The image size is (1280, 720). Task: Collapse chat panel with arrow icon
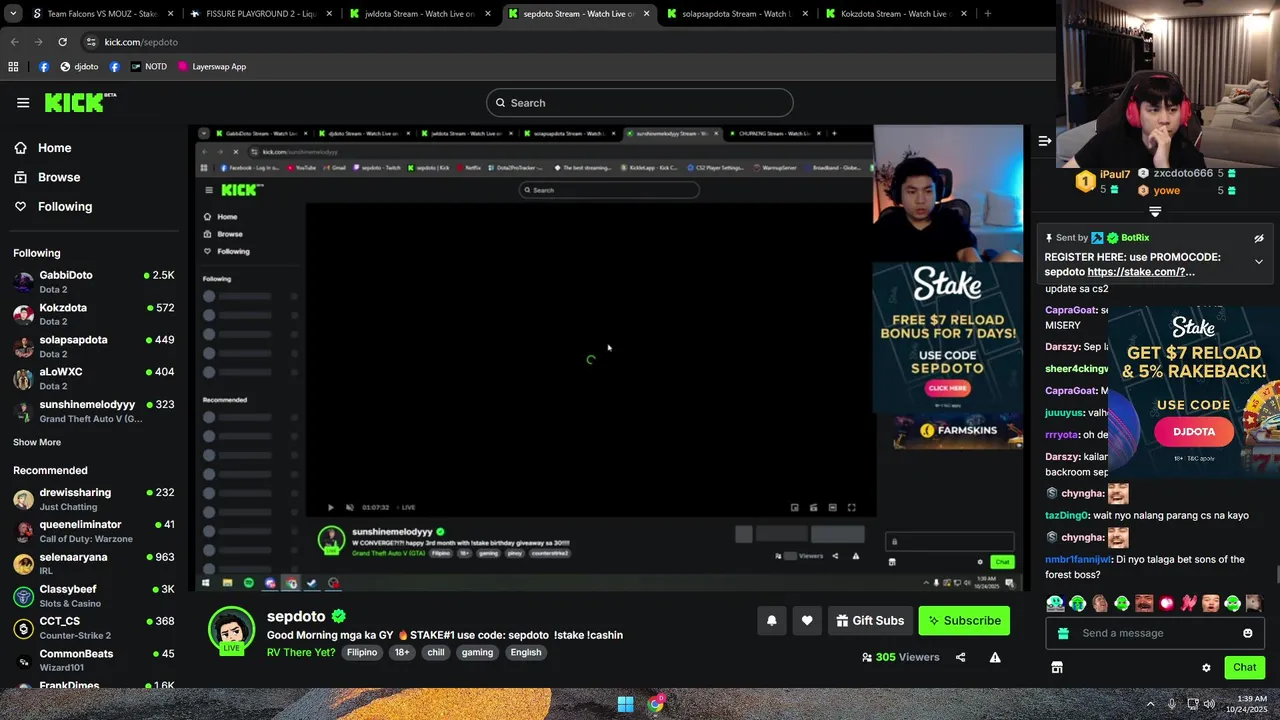[1044, 141]
